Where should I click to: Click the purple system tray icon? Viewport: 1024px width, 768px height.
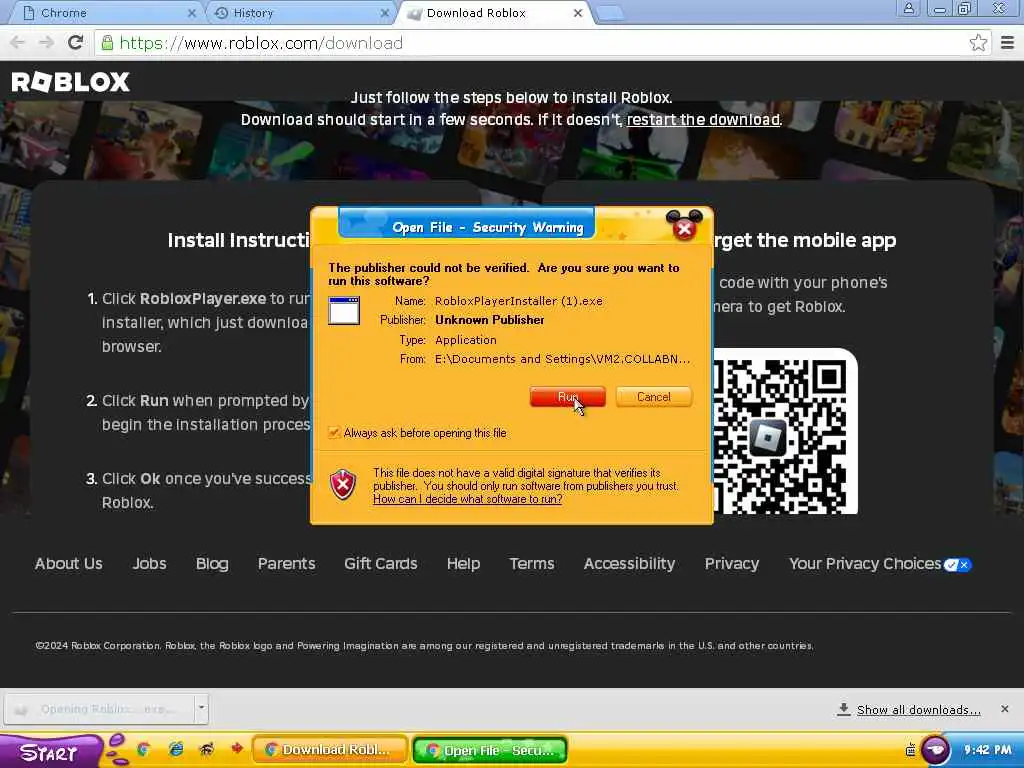coord(936,749)
